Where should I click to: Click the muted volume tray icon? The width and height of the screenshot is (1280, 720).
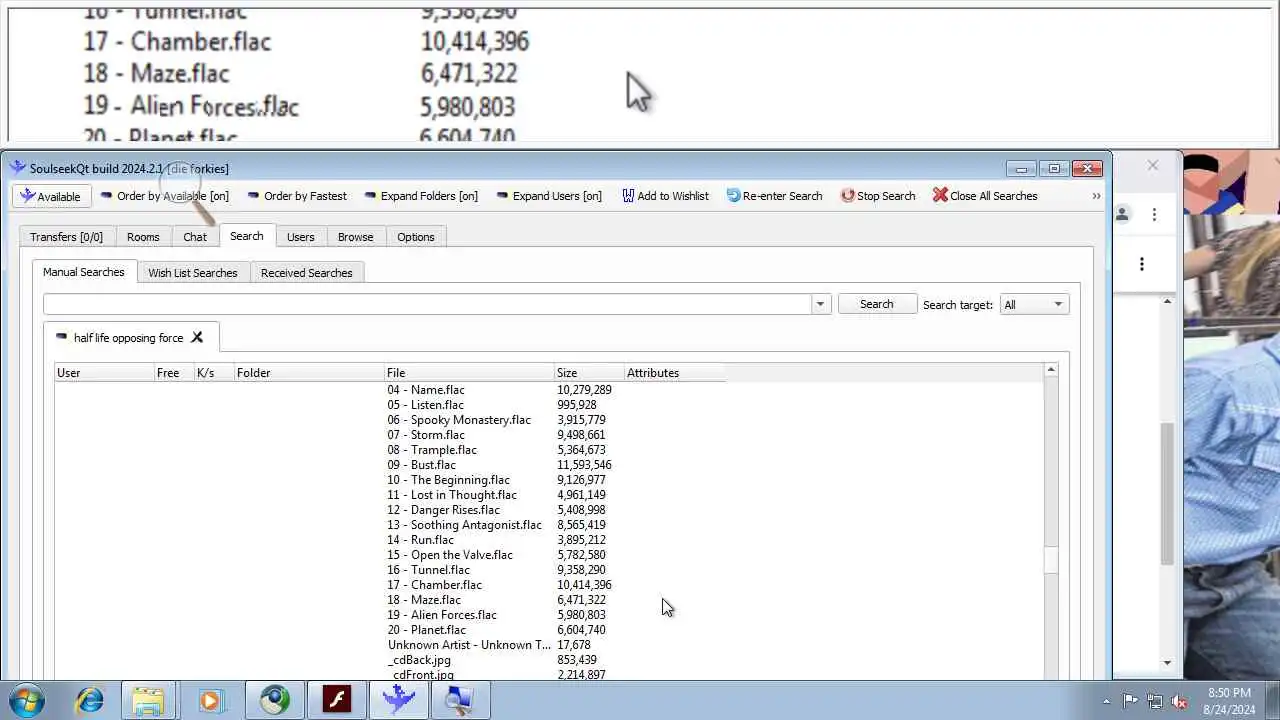point(1179,701)
